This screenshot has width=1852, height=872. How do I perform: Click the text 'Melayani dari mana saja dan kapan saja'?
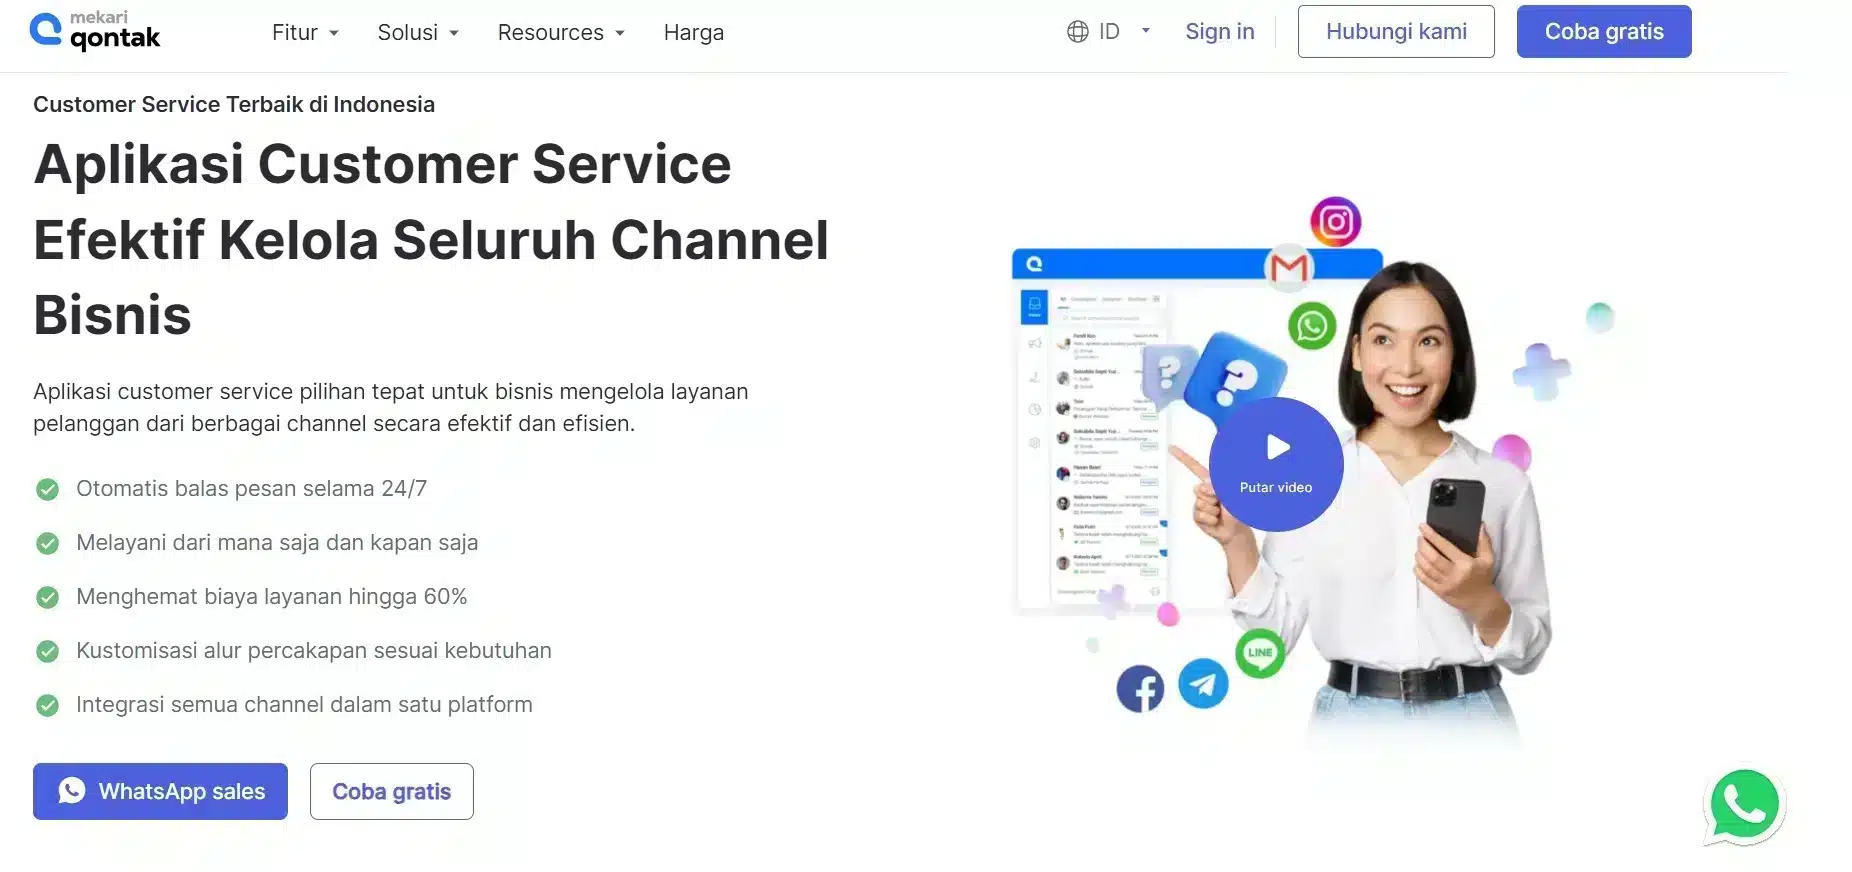coord(277,542)
